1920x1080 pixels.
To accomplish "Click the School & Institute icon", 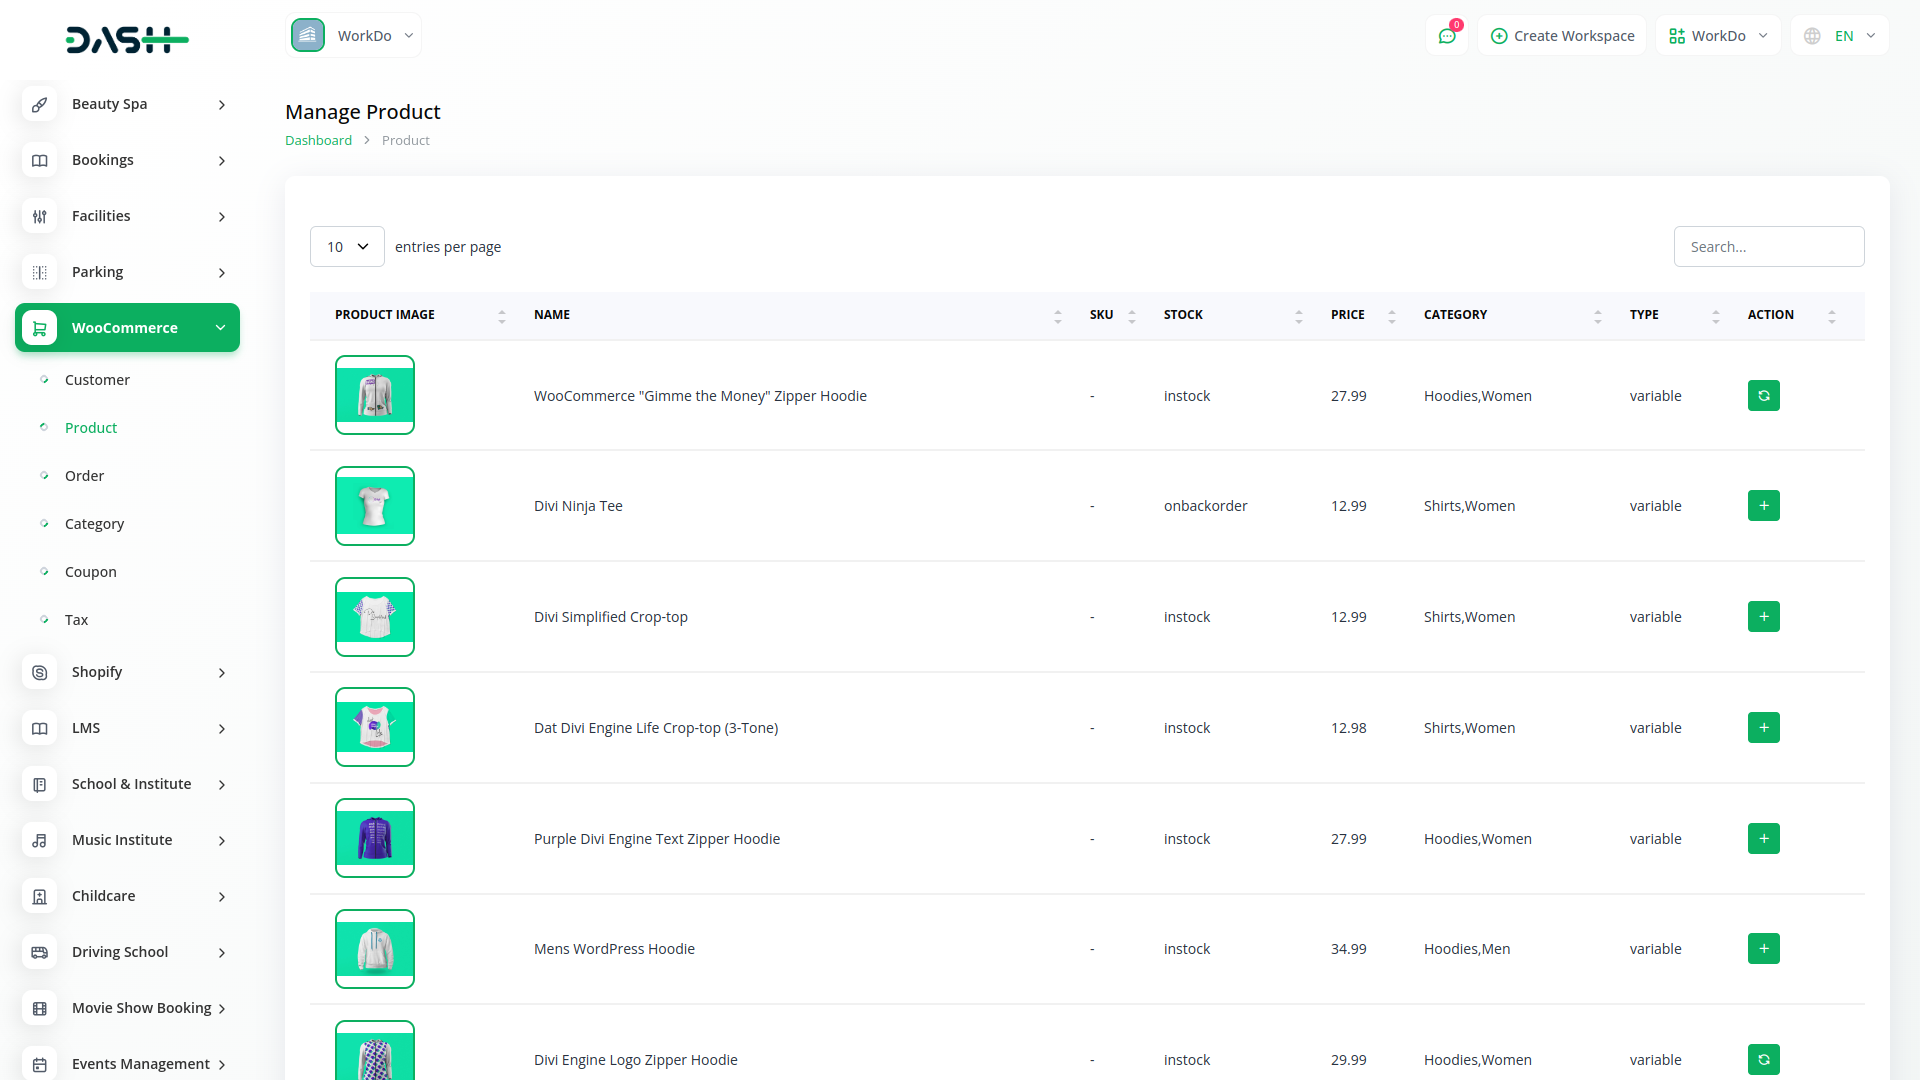I will [x=40, y=784].
